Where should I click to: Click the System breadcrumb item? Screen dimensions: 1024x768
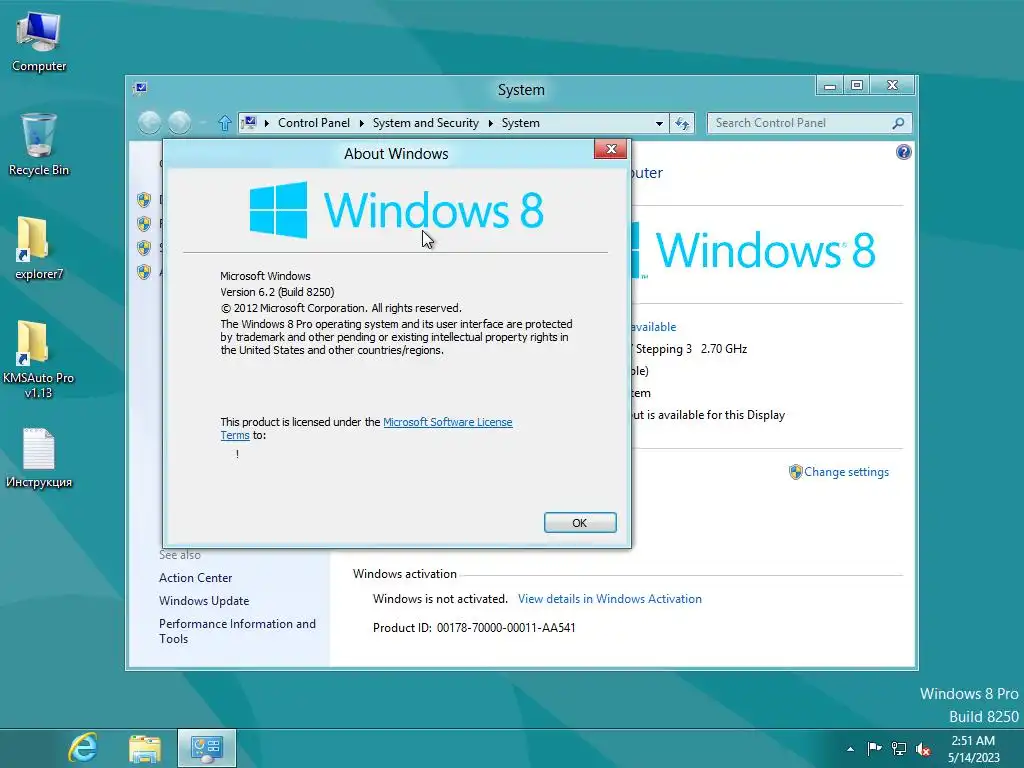(520, 123)
